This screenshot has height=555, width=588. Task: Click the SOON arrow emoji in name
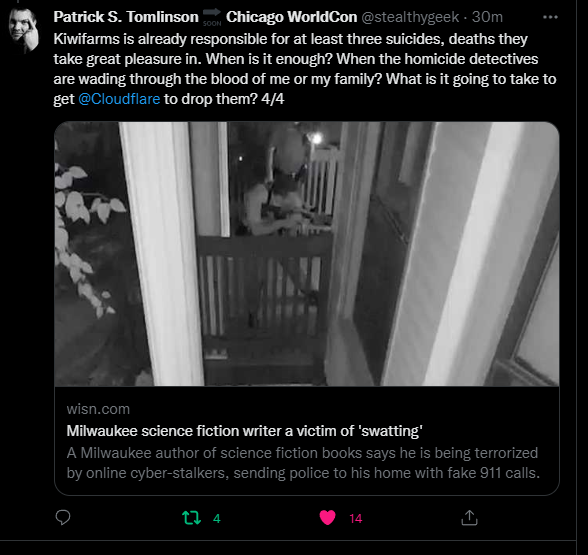[212, 17]
